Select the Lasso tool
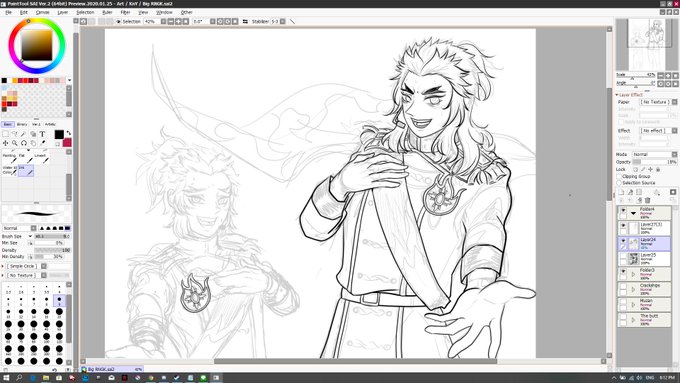Image resolution: width=680 pixels, height=383 pixels. (x=15, y=134)
